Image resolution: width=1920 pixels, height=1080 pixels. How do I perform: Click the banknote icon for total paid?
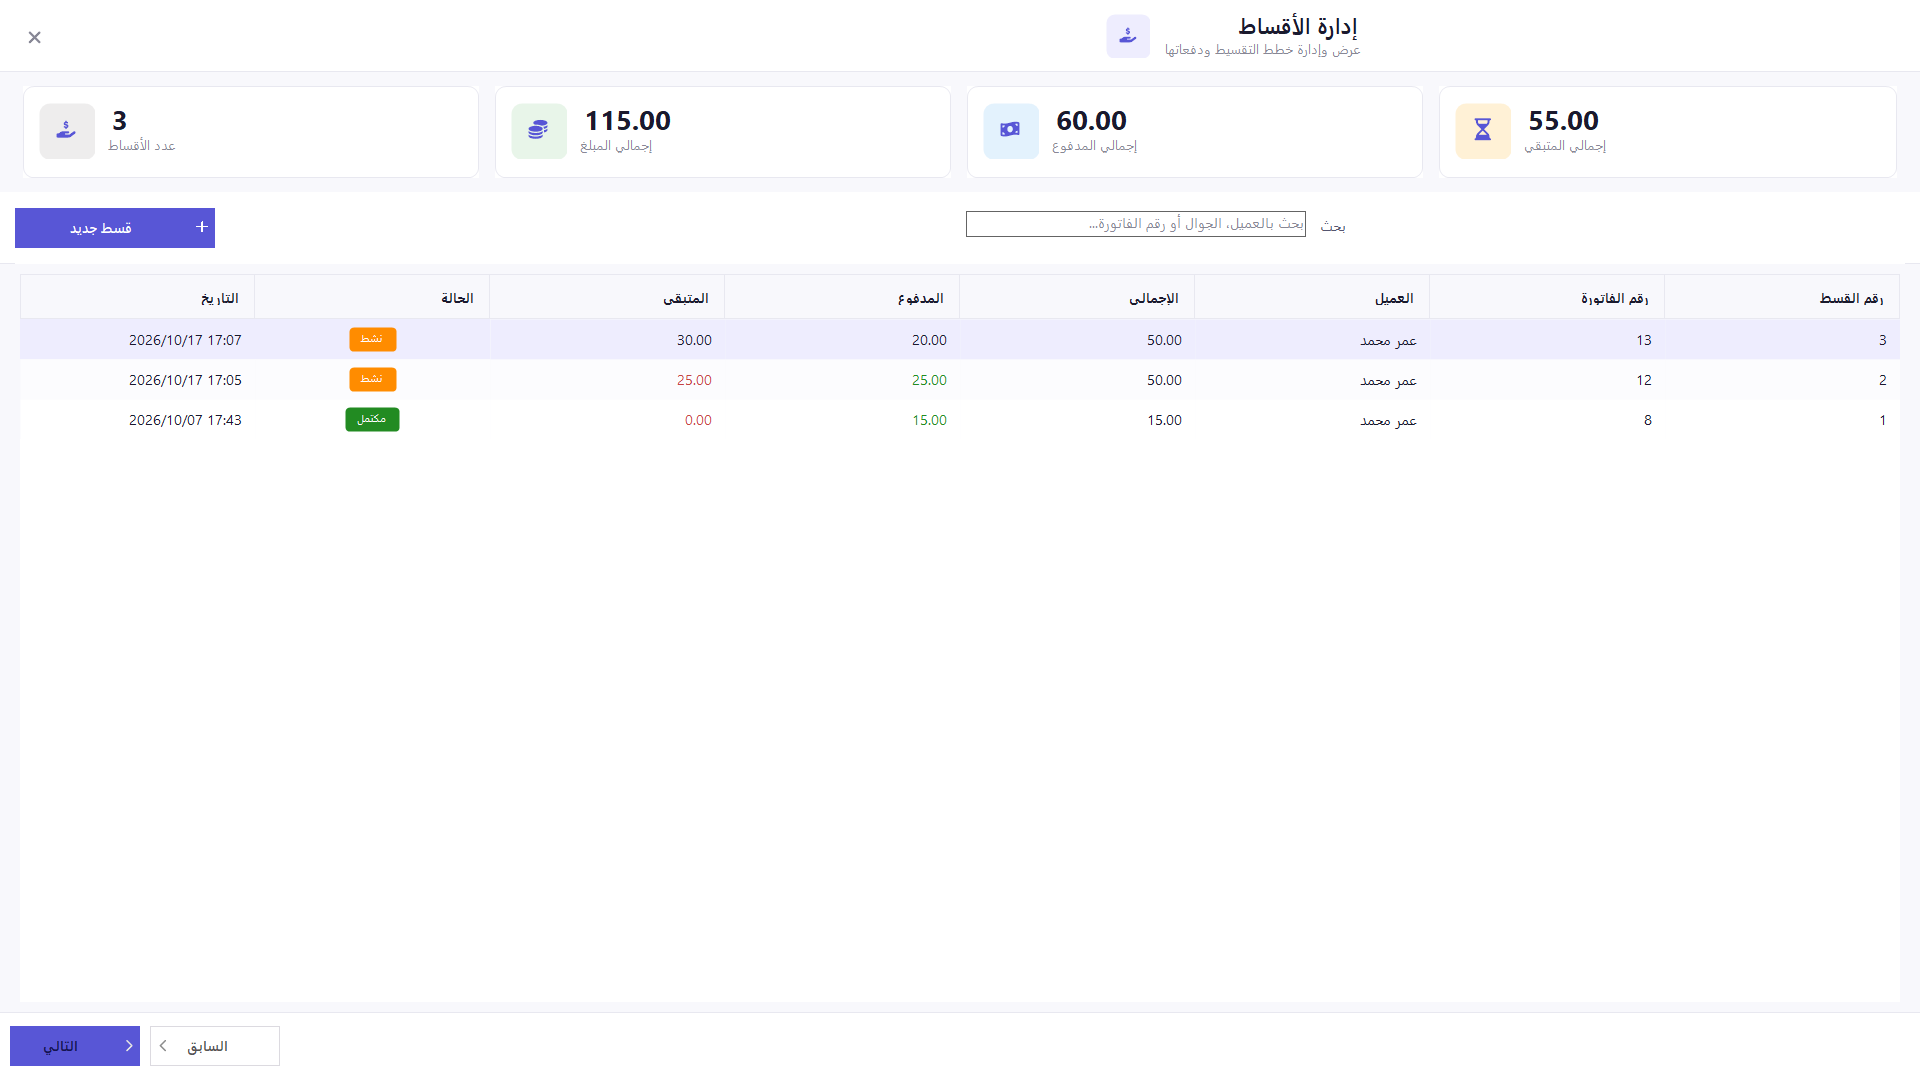pyautogui.click(x=1011, y=131)
